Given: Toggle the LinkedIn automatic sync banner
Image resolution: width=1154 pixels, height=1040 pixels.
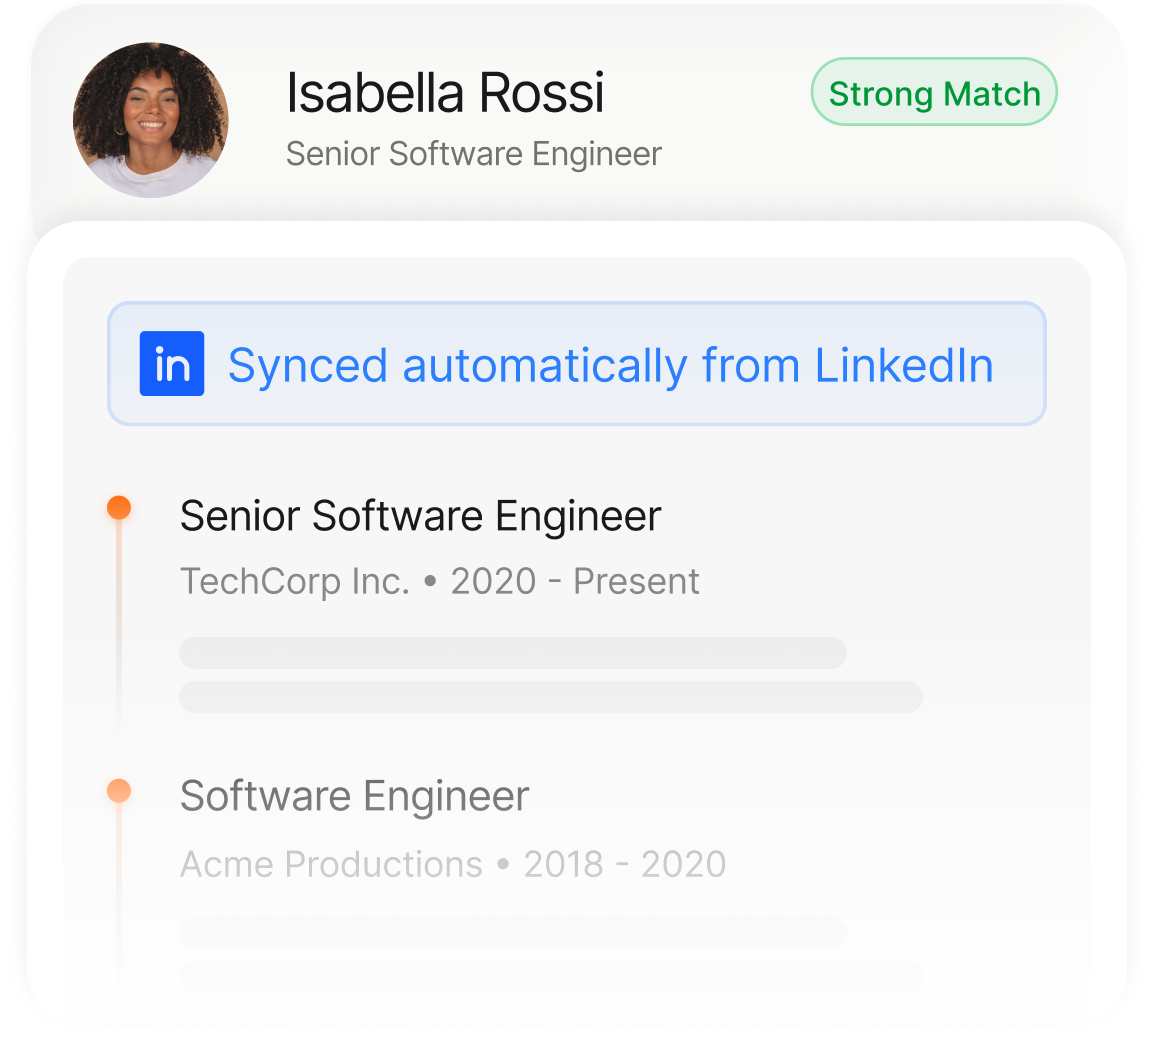Looking at the screenshot, I should 577,364.
